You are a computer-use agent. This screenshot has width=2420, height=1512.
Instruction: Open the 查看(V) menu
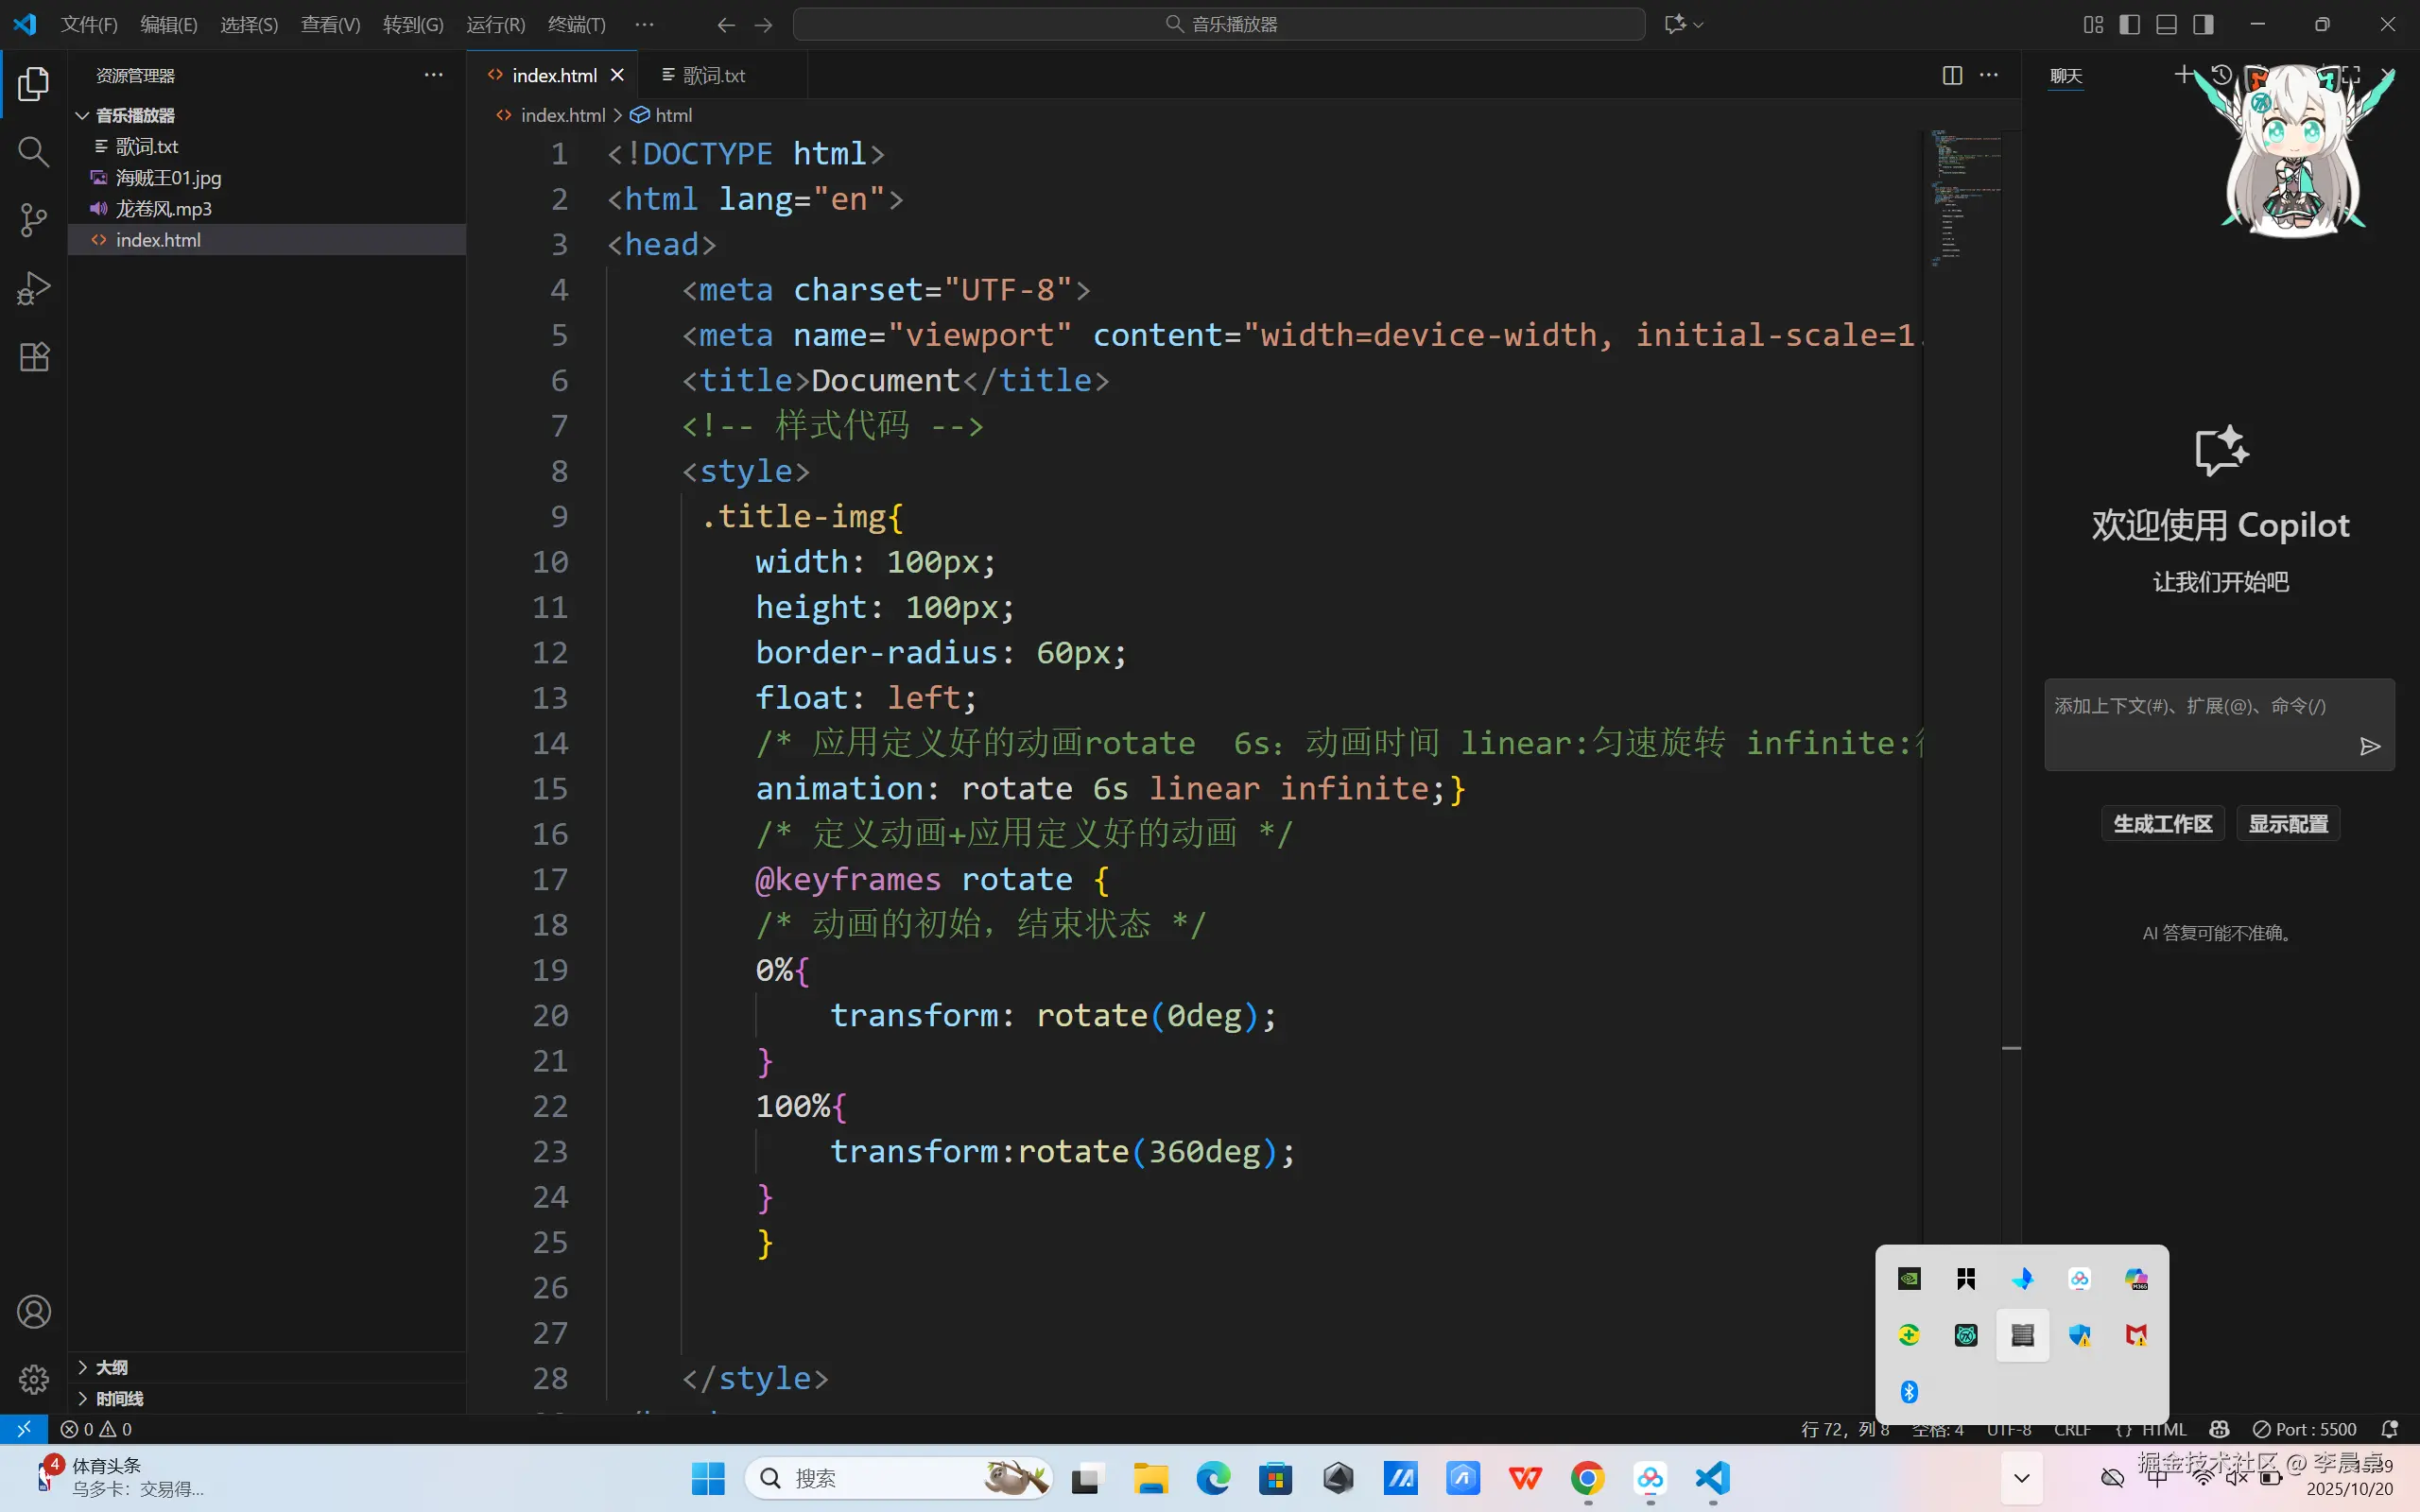(x=330, y=24)
